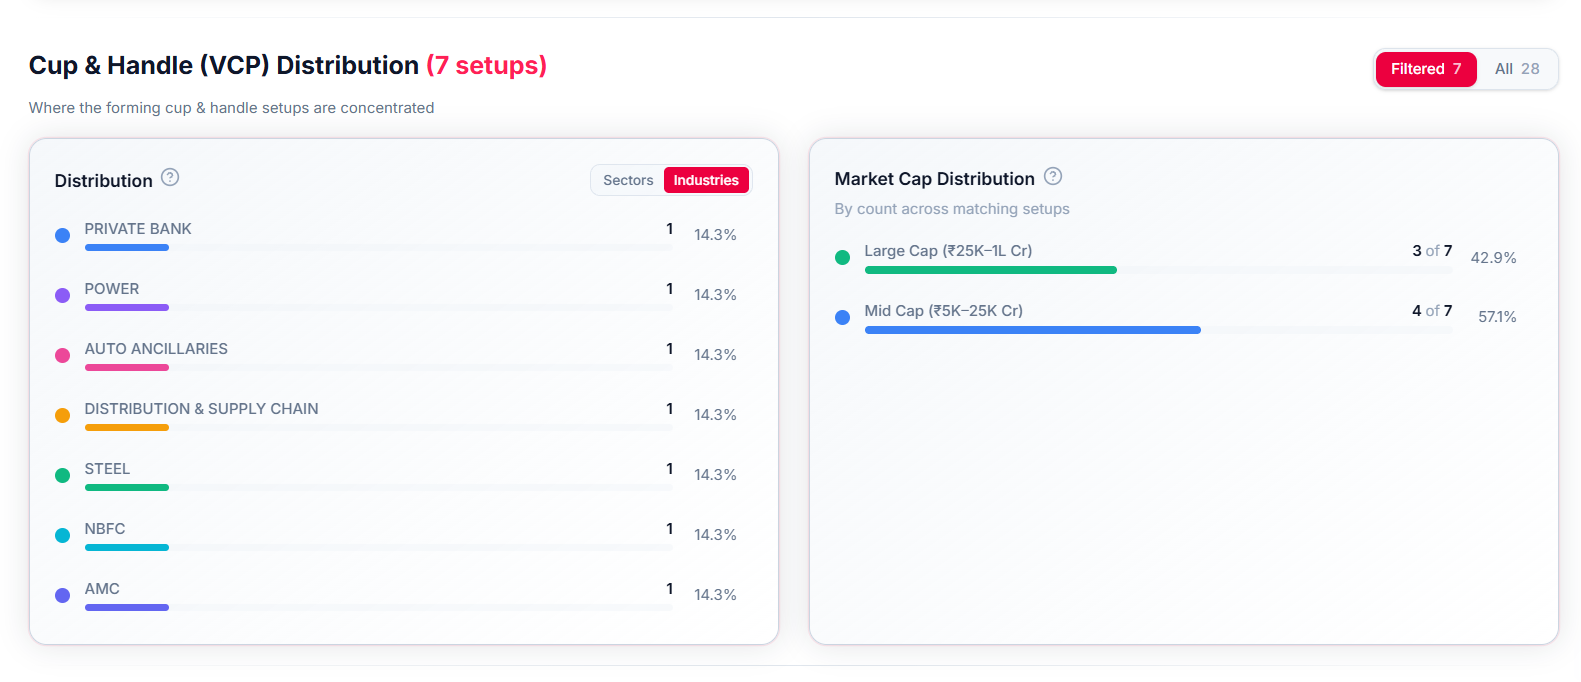The image size is (1581, 682).
Task: Click the pink AUTO ANCILLARIES color dot
Action: [62, 355]
